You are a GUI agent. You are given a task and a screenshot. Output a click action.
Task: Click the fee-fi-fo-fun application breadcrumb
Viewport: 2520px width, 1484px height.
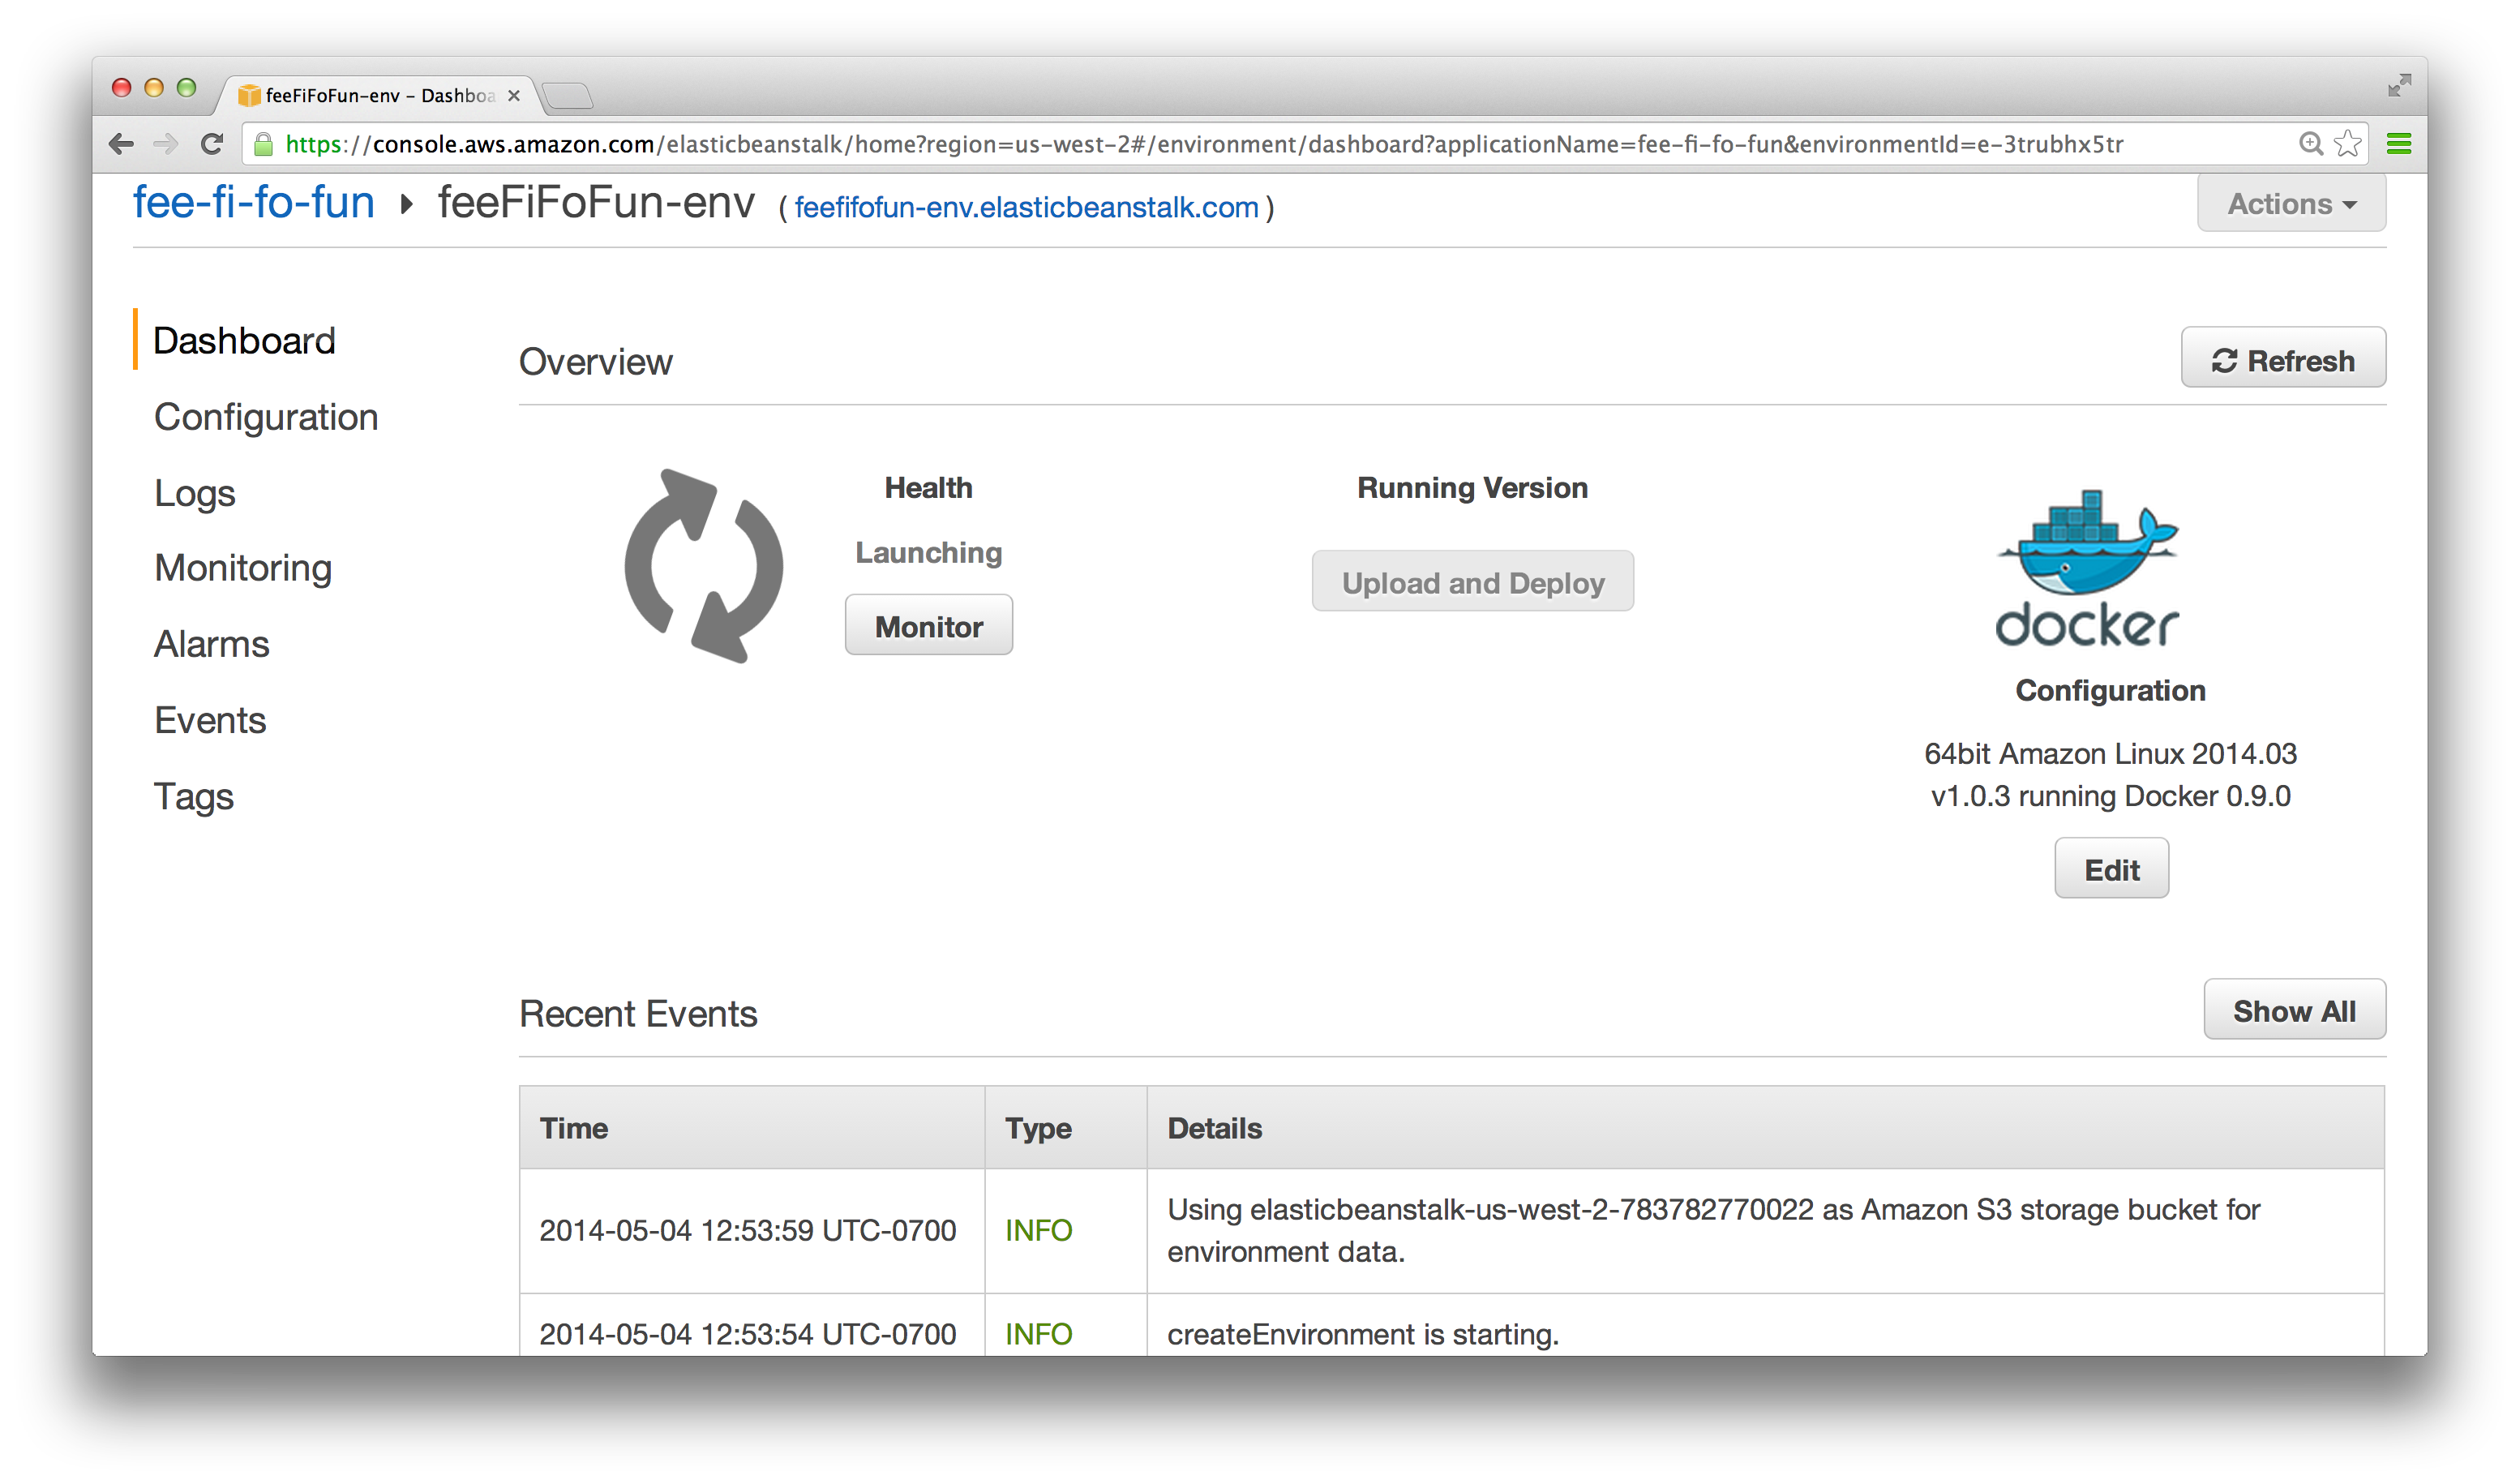(254, 203)
